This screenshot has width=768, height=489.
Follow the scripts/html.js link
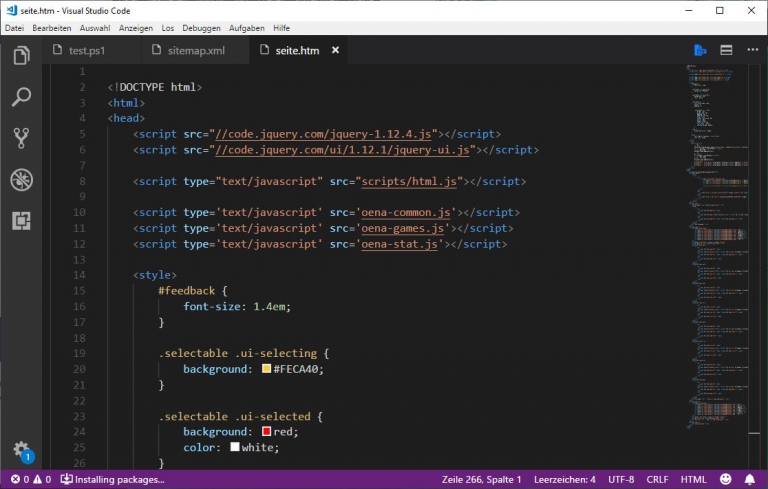click(x=409, y=181)
